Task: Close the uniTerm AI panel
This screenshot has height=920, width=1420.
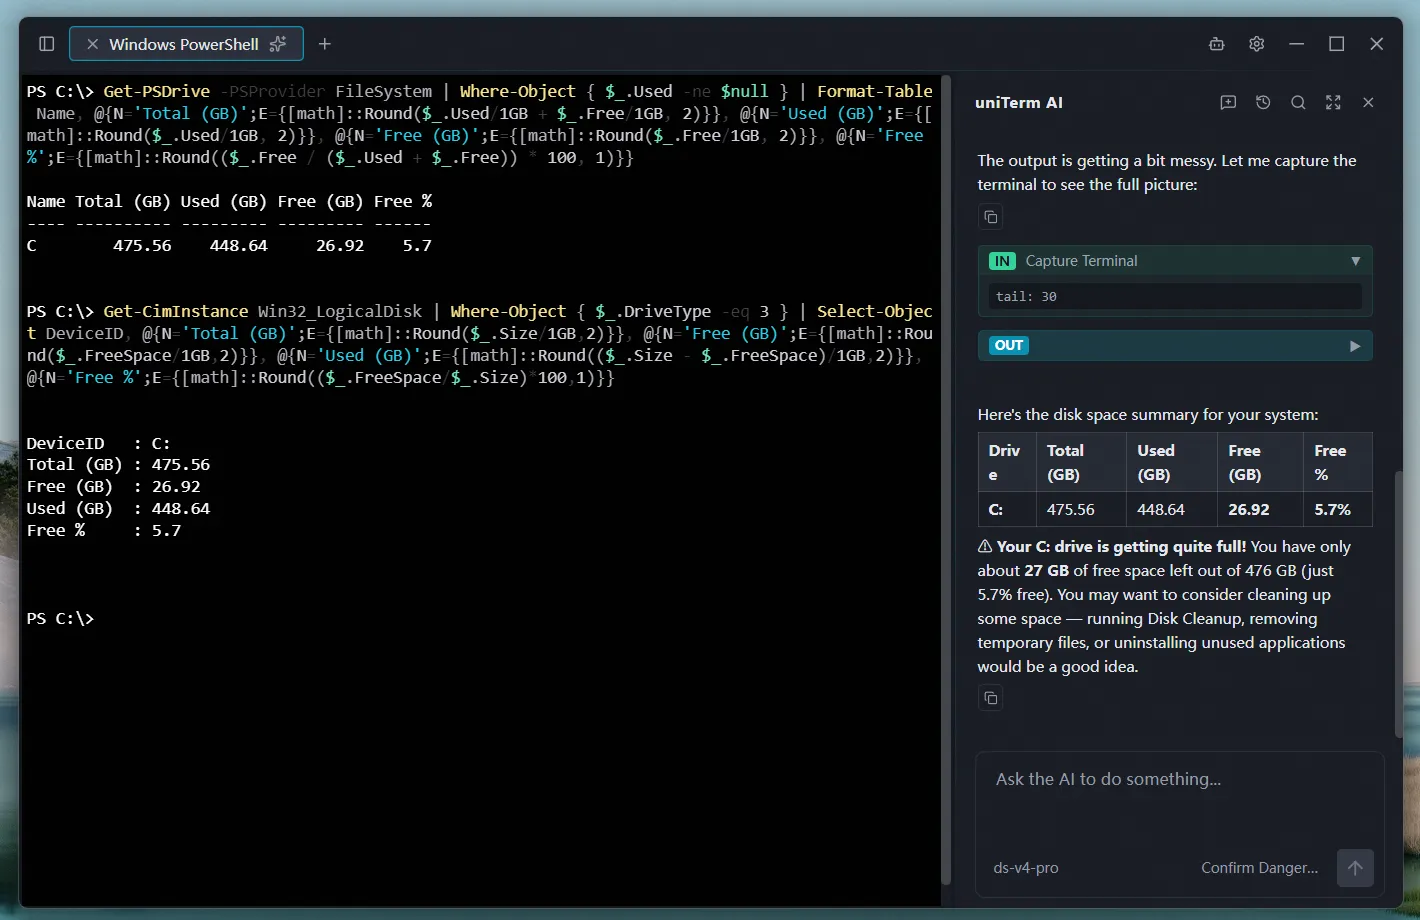Action: coord(1368,102)
